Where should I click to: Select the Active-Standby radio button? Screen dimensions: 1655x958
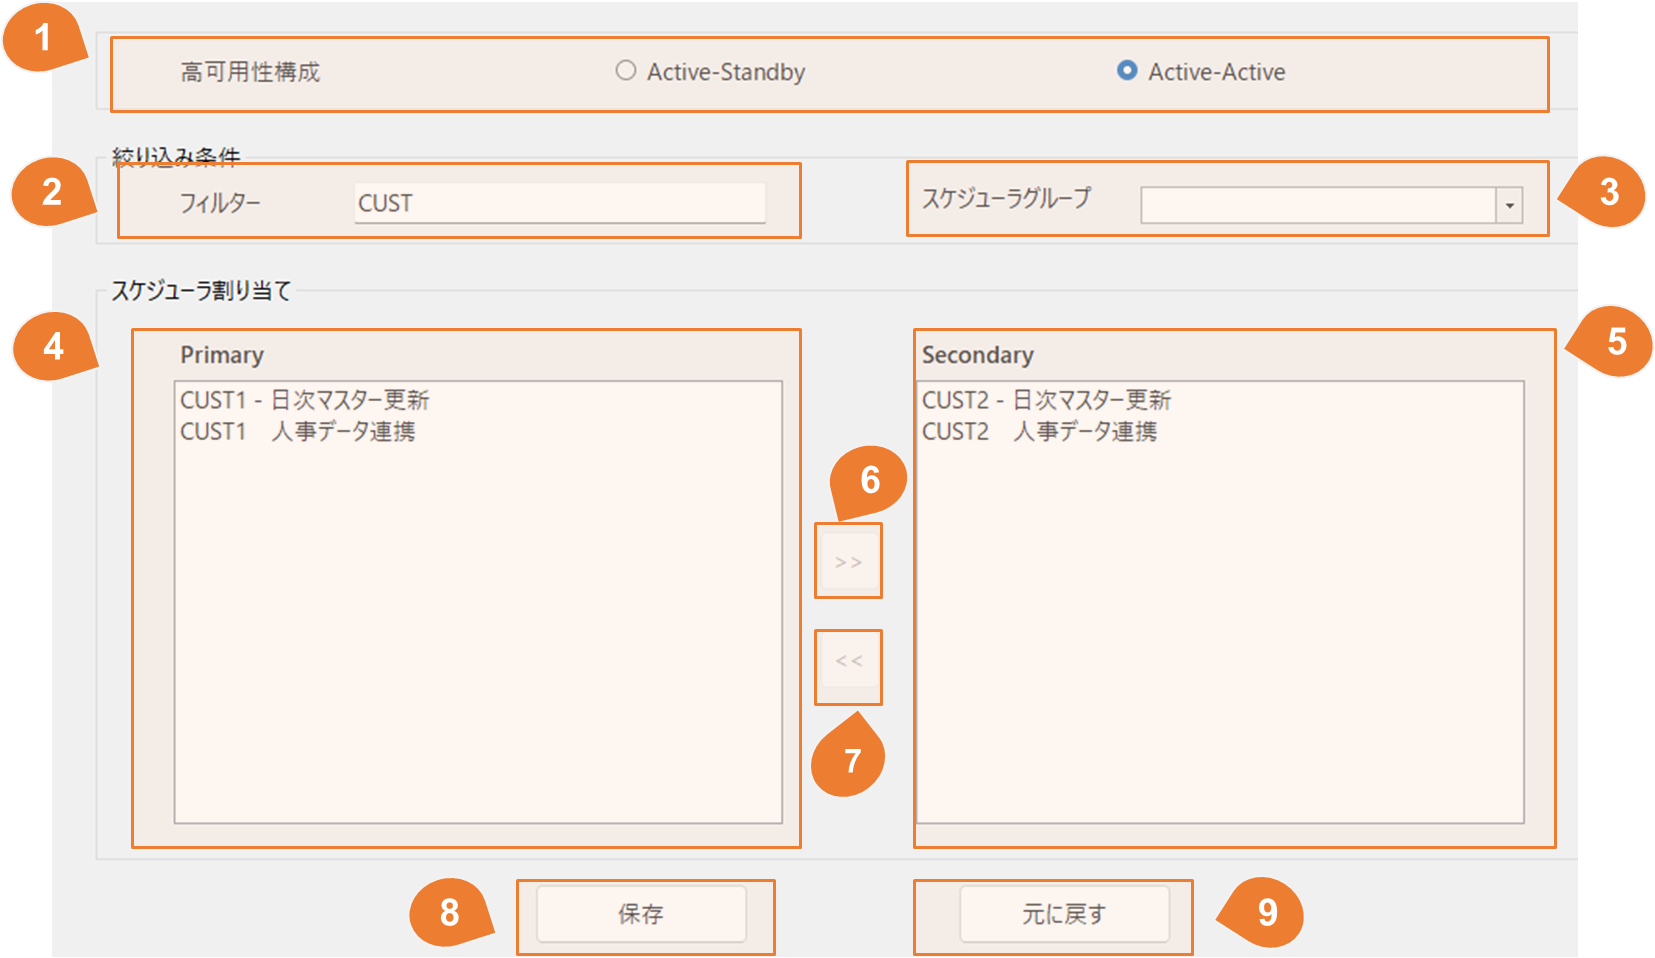tap(626, 71)
